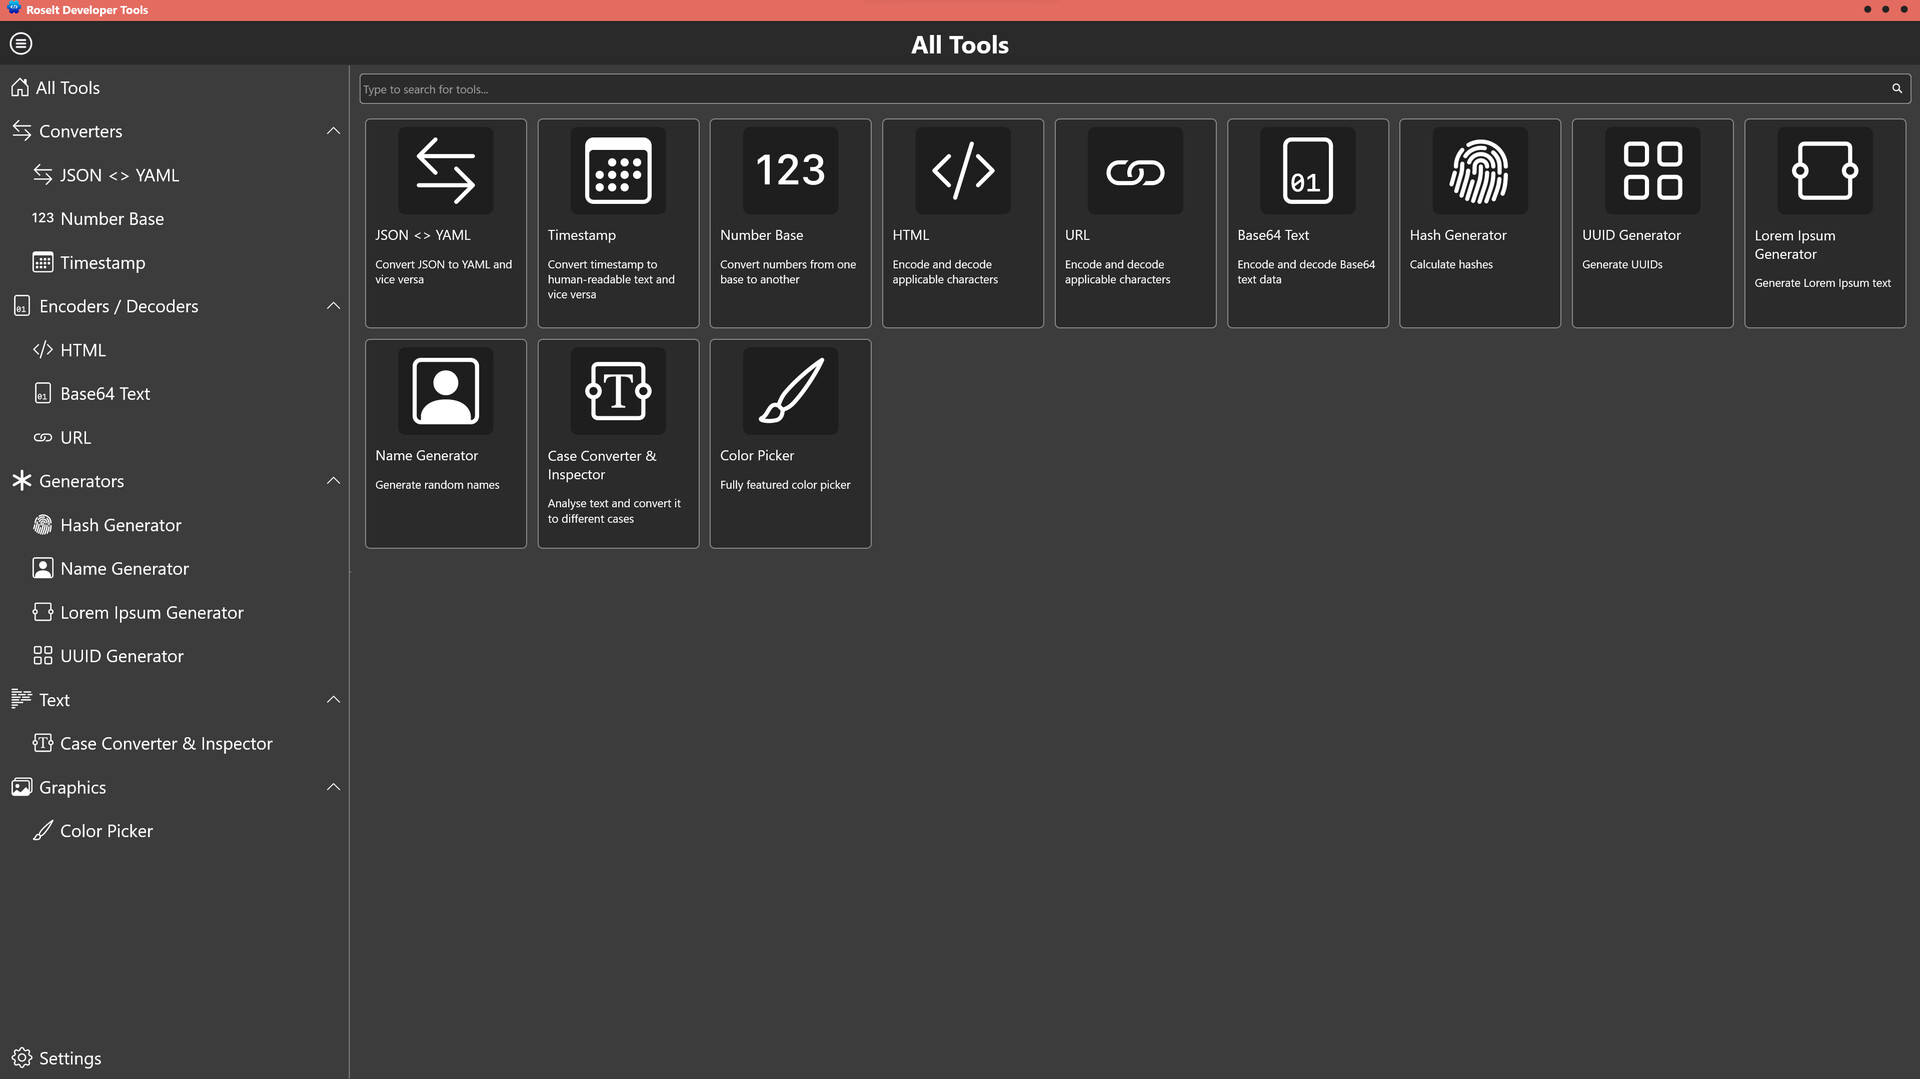Image resolution: width=1920 pixels, height=1079 pixels.
Task: Click the Color Picker brush tile
Action: pos(790,391)
